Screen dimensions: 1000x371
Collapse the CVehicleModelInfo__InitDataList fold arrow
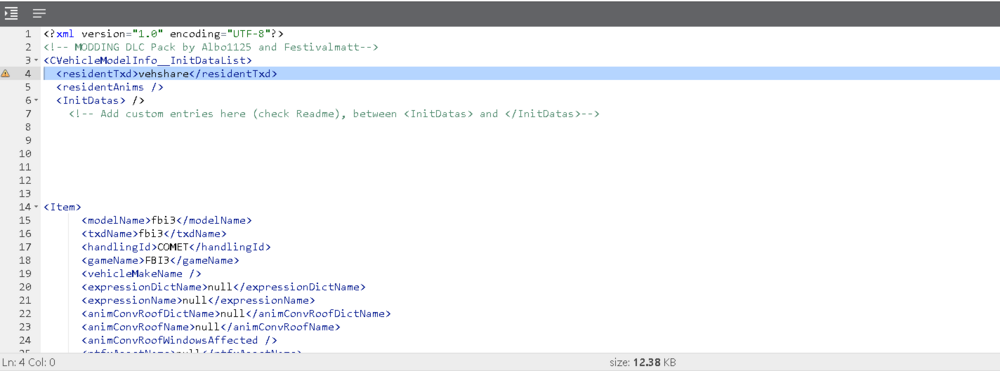coord(37,61)
